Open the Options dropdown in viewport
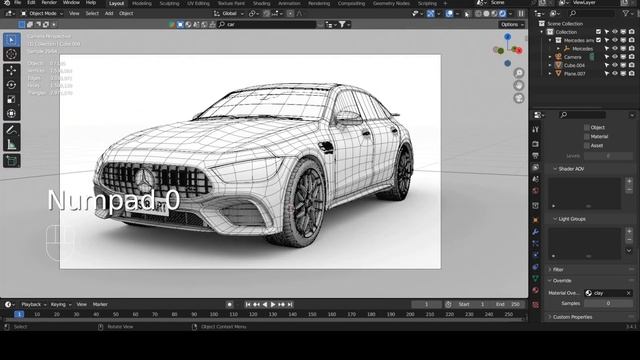 [512, 24]
